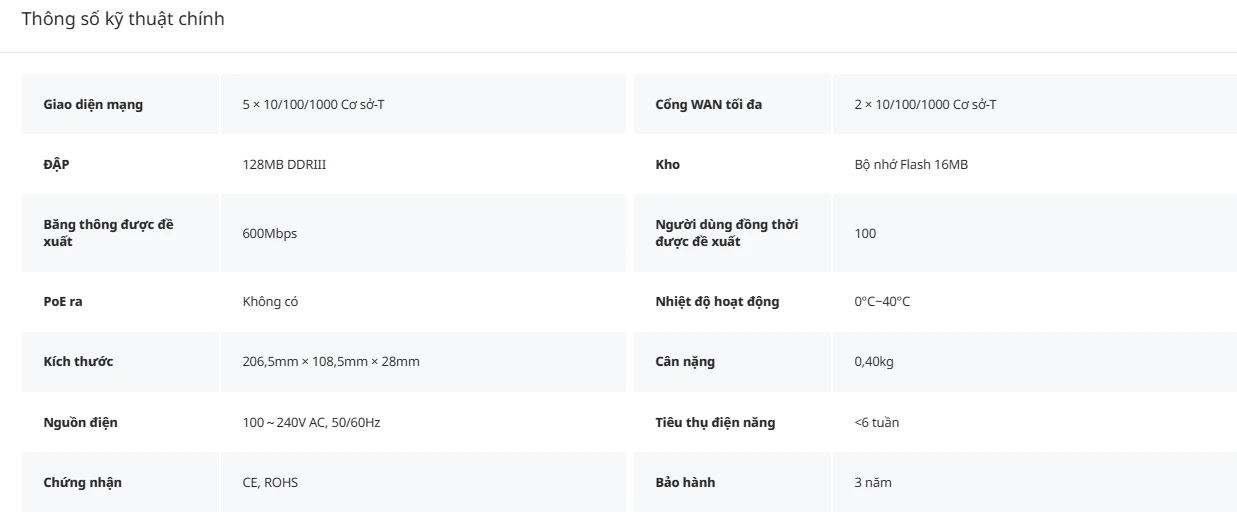Click the value '100 ~ 240V AC, 50/60Hz'

tap(311, 422)
